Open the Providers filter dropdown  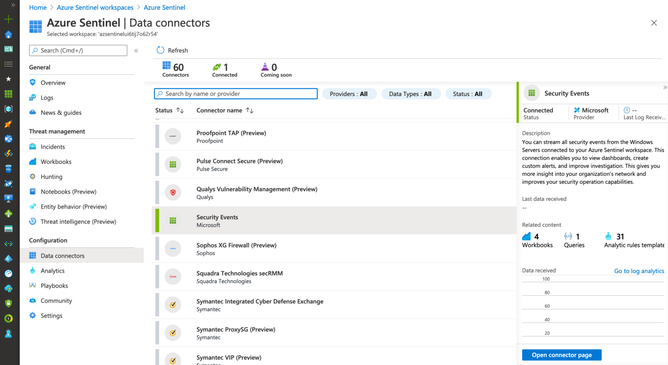pos(349,94)
